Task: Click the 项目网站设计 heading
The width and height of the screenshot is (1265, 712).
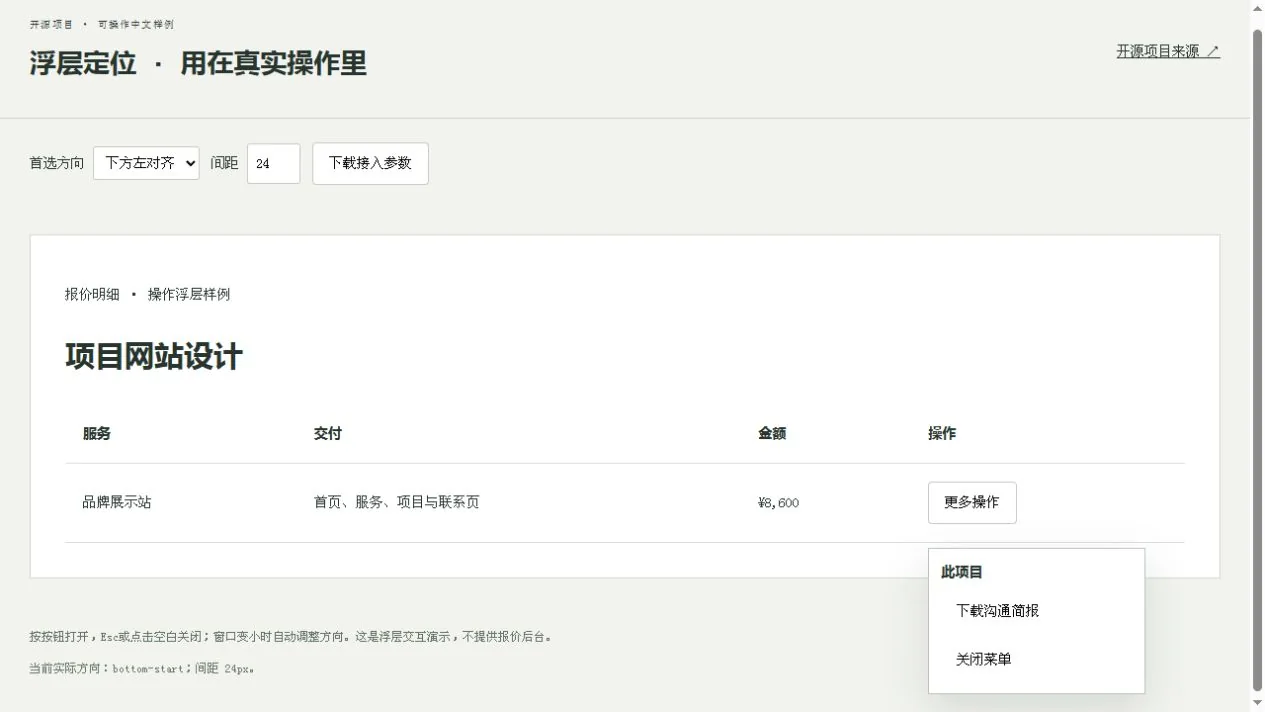Action: pos(154,356)
